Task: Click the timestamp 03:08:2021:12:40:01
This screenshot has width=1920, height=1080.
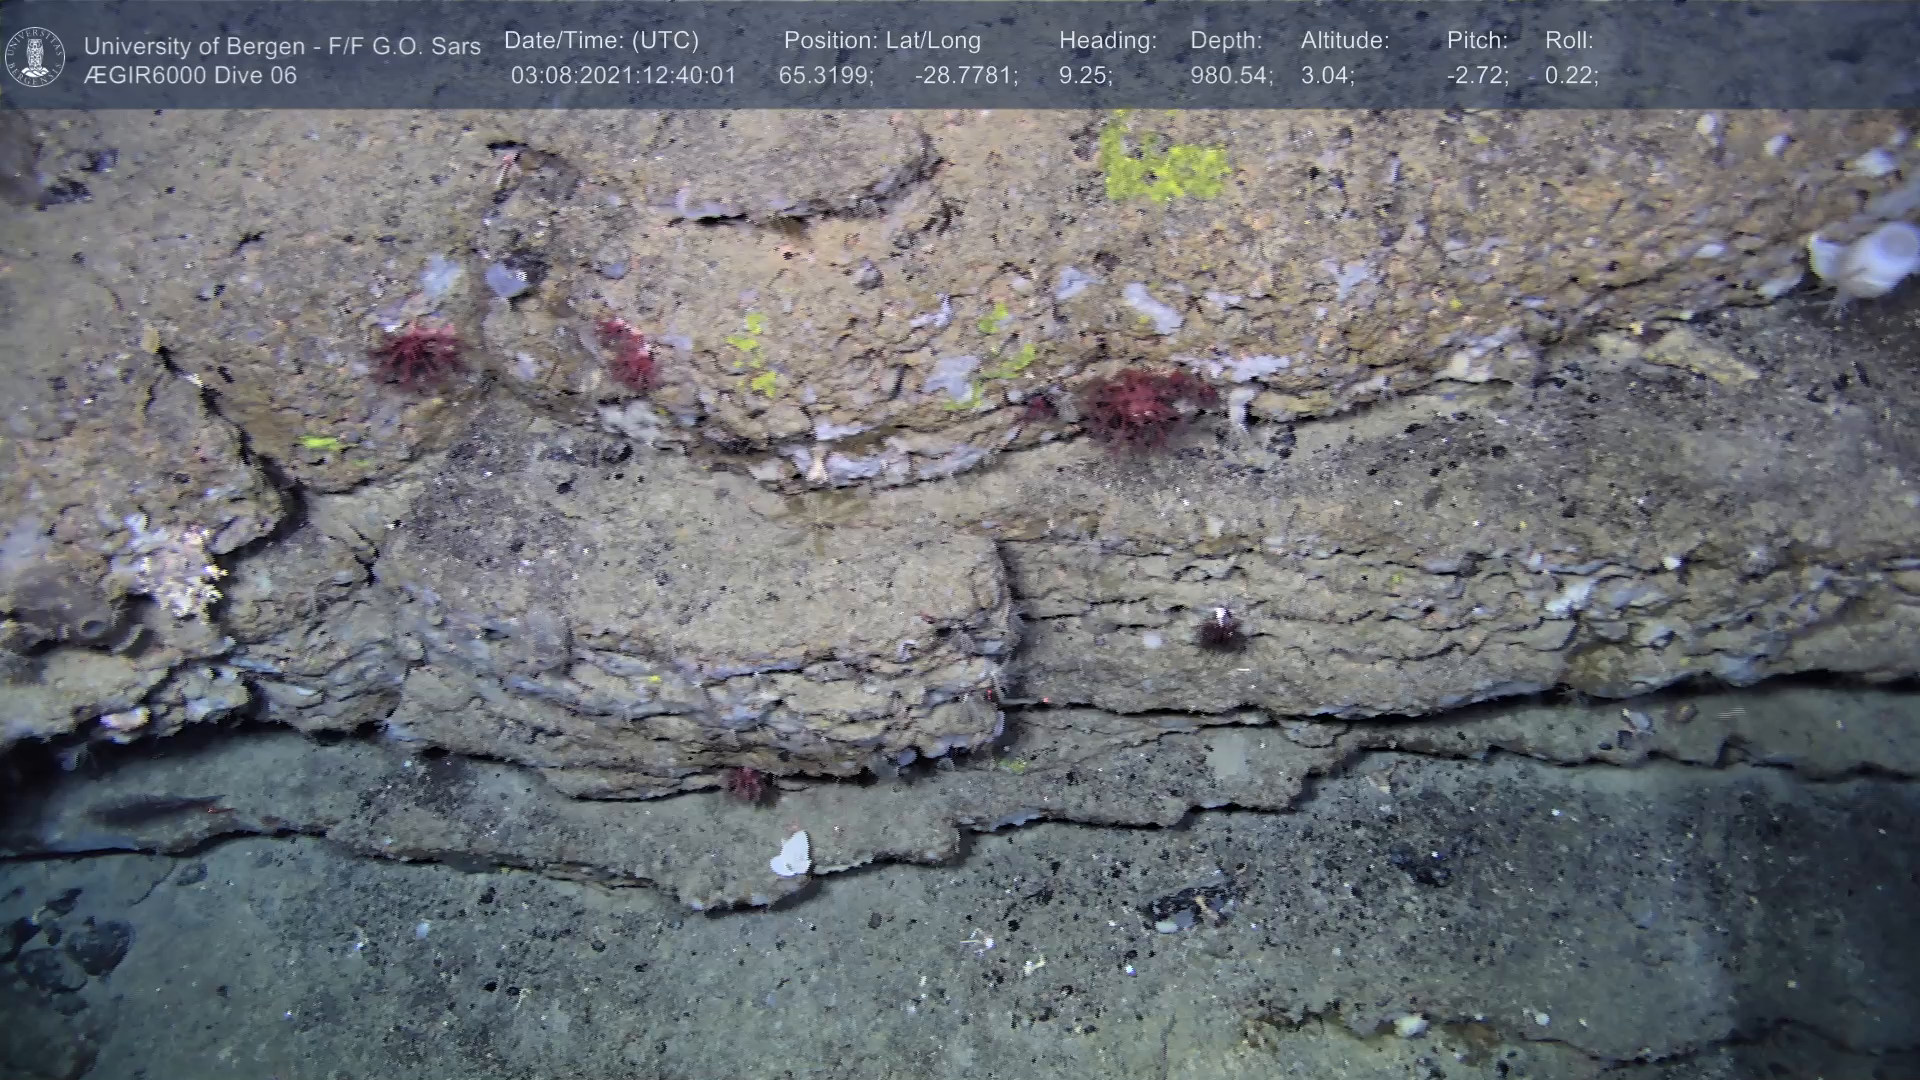Action: [x=623, y=76]
